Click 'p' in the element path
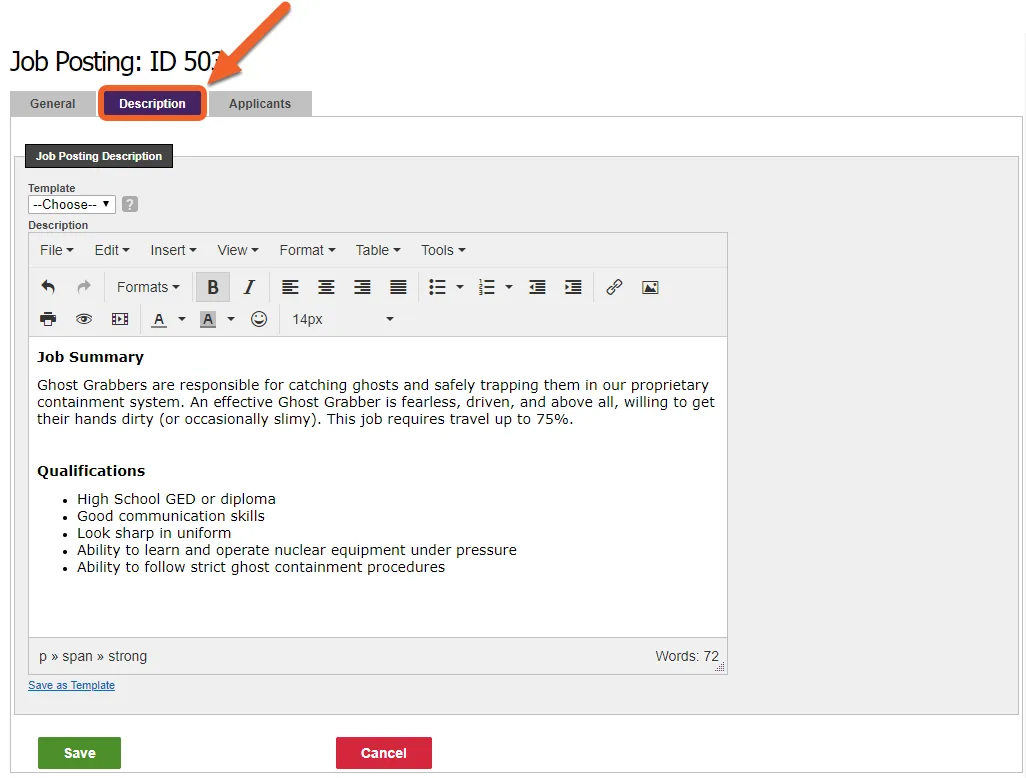This screenshot has width=1026, height=778. pos(43,657)
